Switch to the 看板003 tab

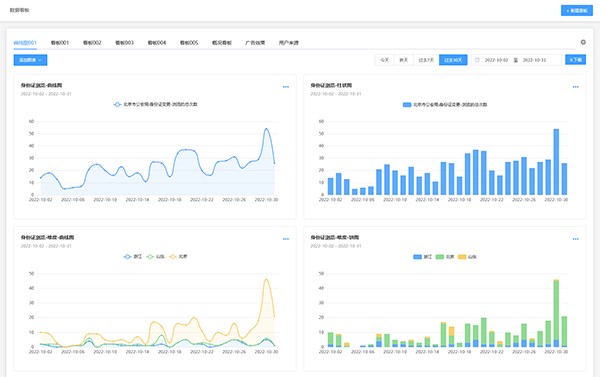point(125,42)
